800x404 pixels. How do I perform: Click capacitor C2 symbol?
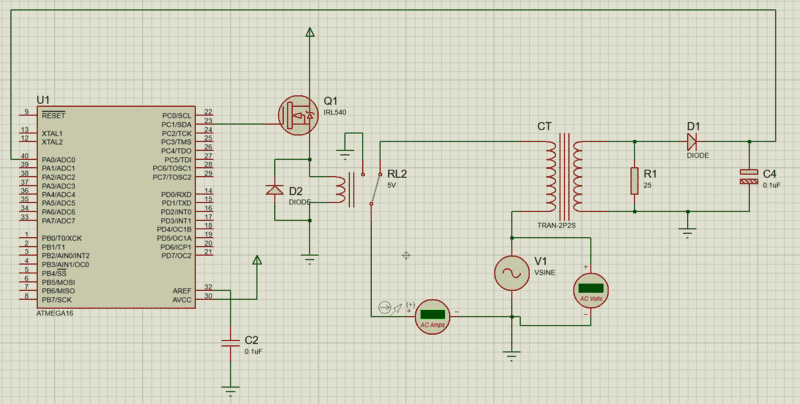point(231,342)
